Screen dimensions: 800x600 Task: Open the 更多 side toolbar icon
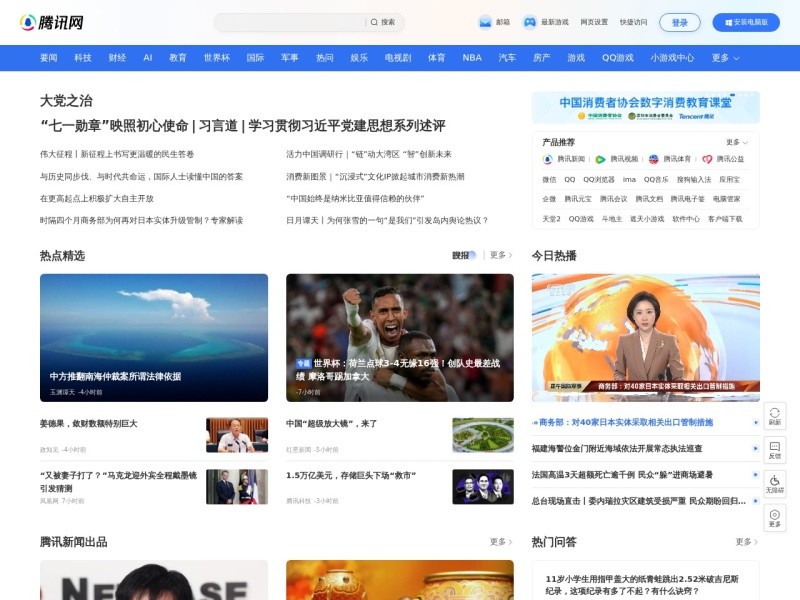(774, 518)
